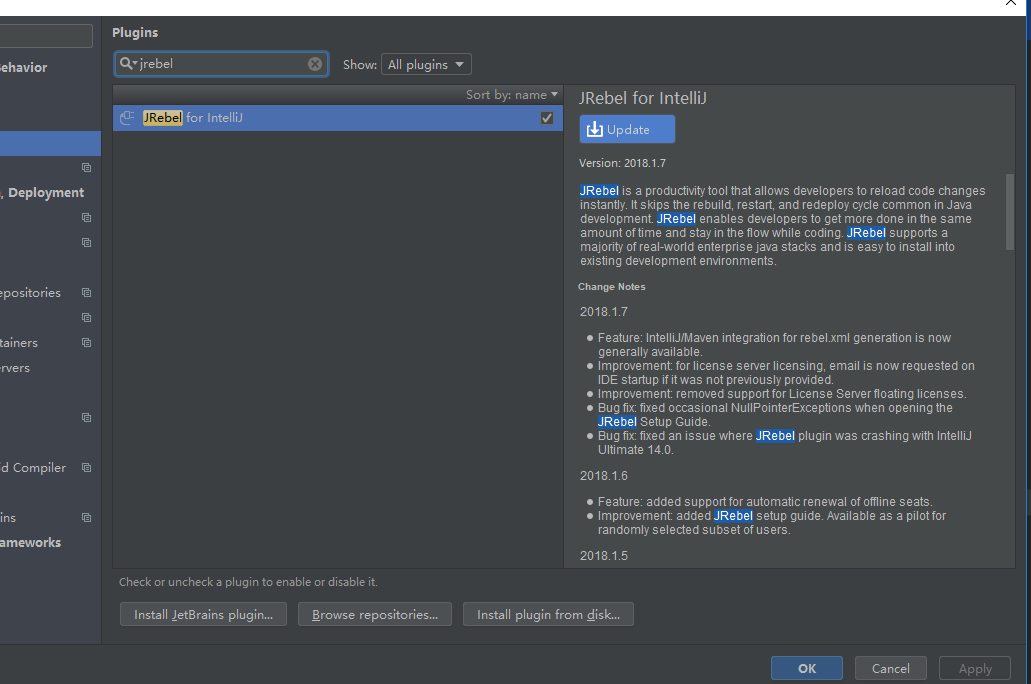Click the search magnifier icon in plugin search
The image size is (1031, 684).
[x=126, y=64]
